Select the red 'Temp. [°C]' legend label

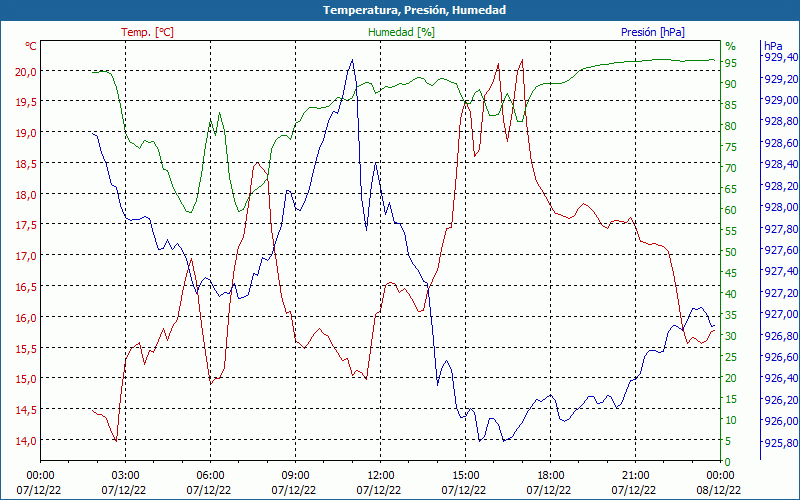click(147, 32)
